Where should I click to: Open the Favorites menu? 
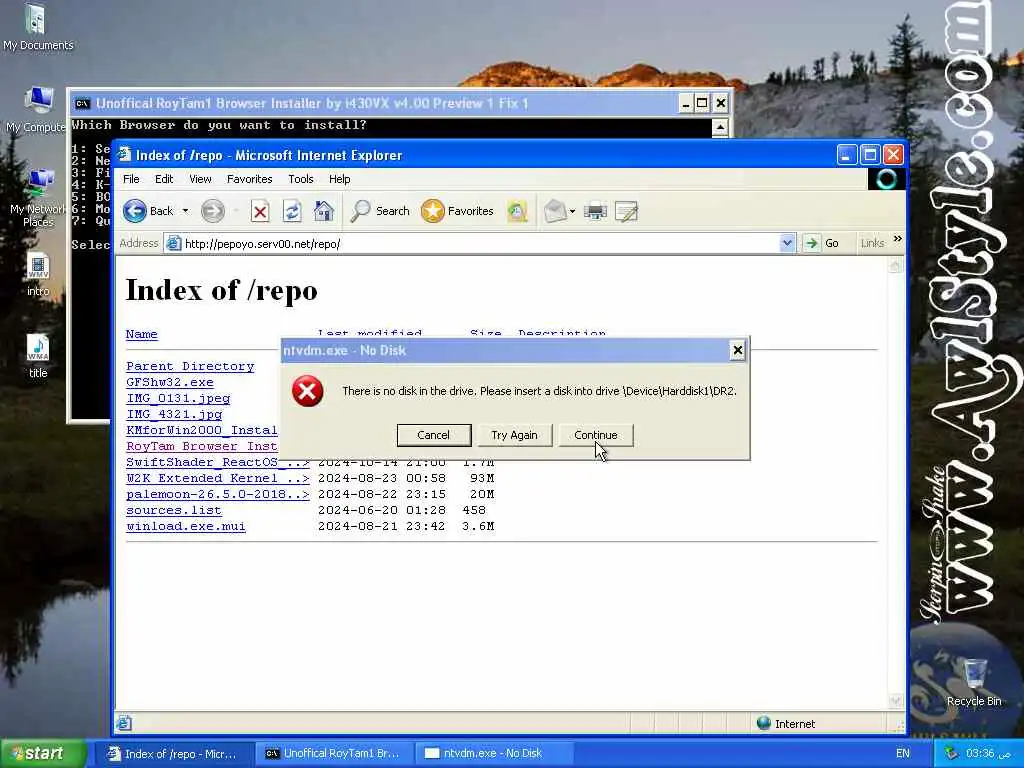pyautogui.click(x=249, y=179)
